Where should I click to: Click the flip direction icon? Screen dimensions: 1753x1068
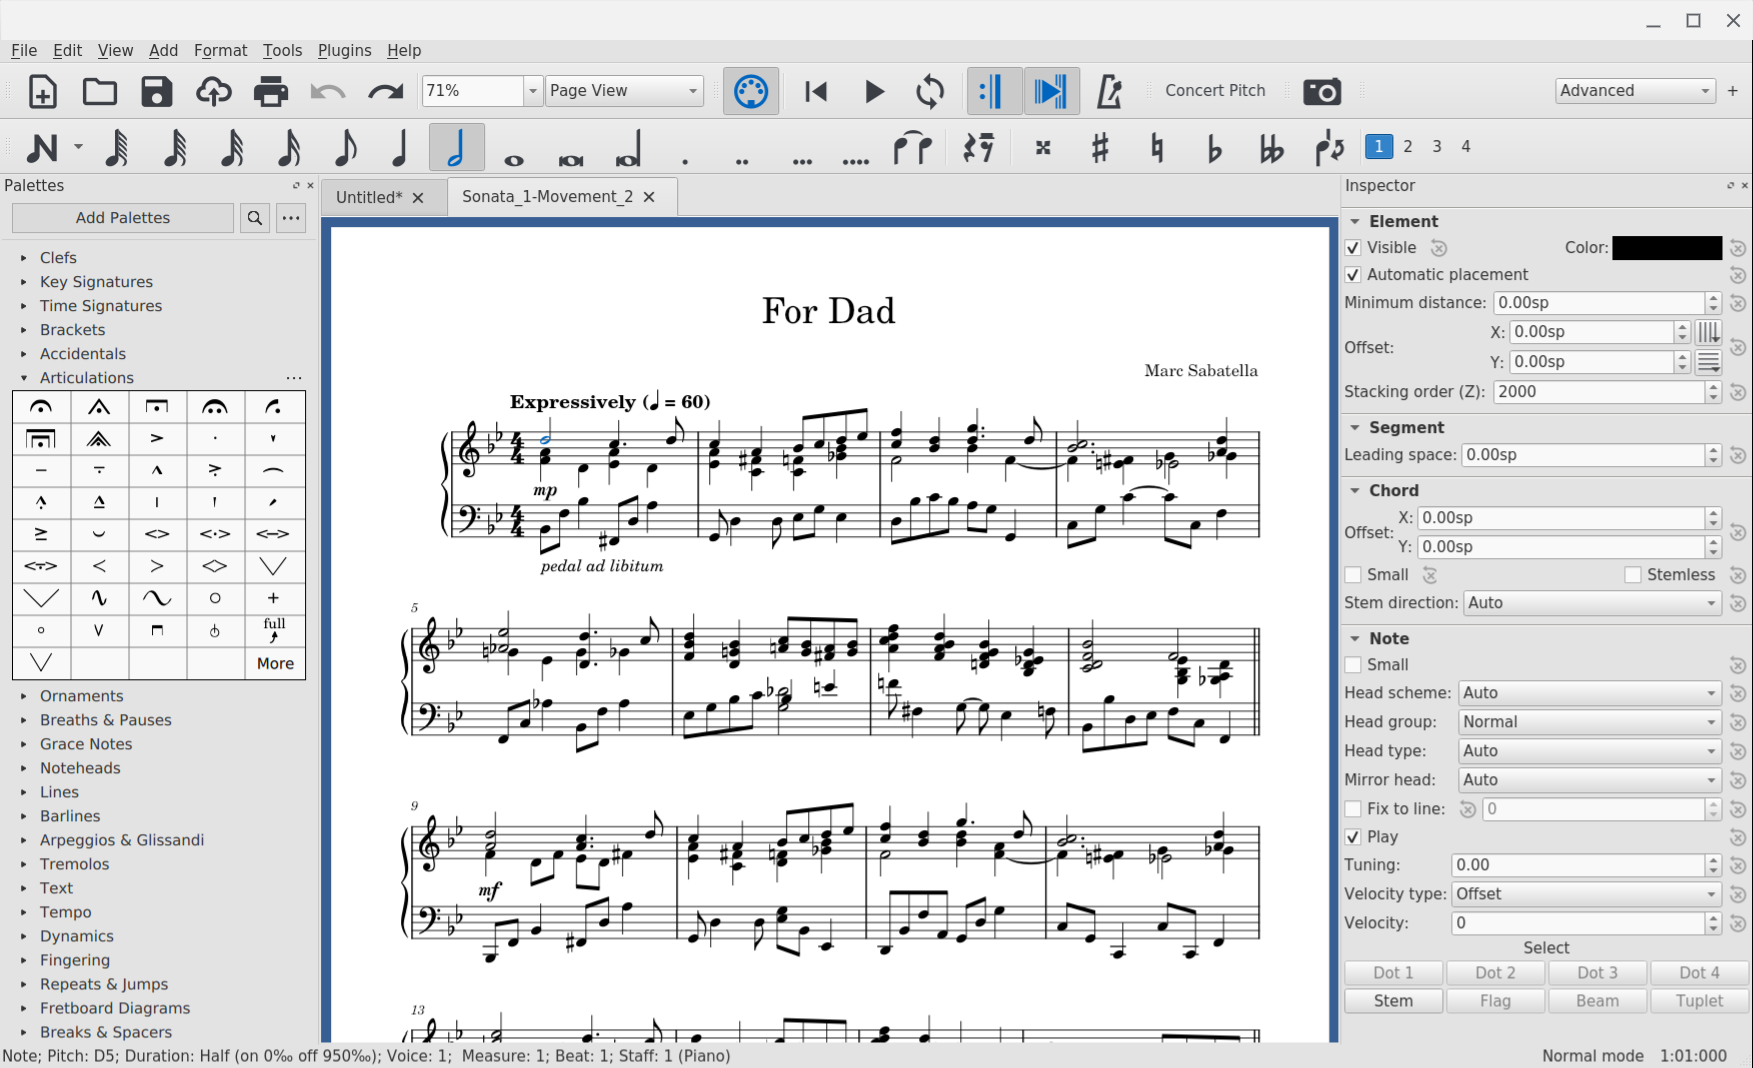(1329, 147)
